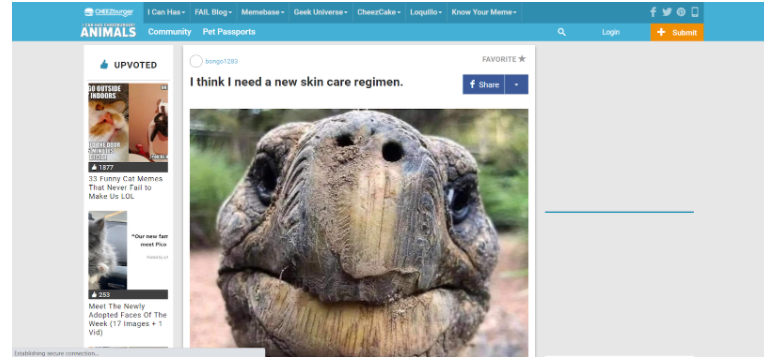
Task: Open search with the magnifier icon
Action: tap(562, 32)
